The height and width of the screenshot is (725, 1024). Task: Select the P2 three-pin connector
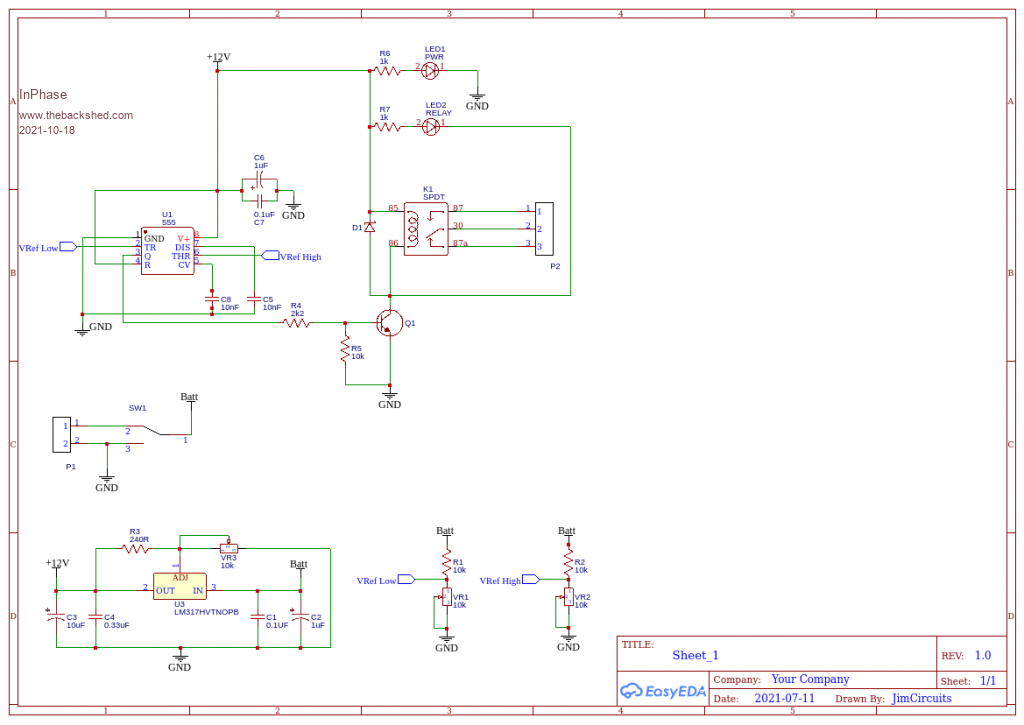point(545,228)
